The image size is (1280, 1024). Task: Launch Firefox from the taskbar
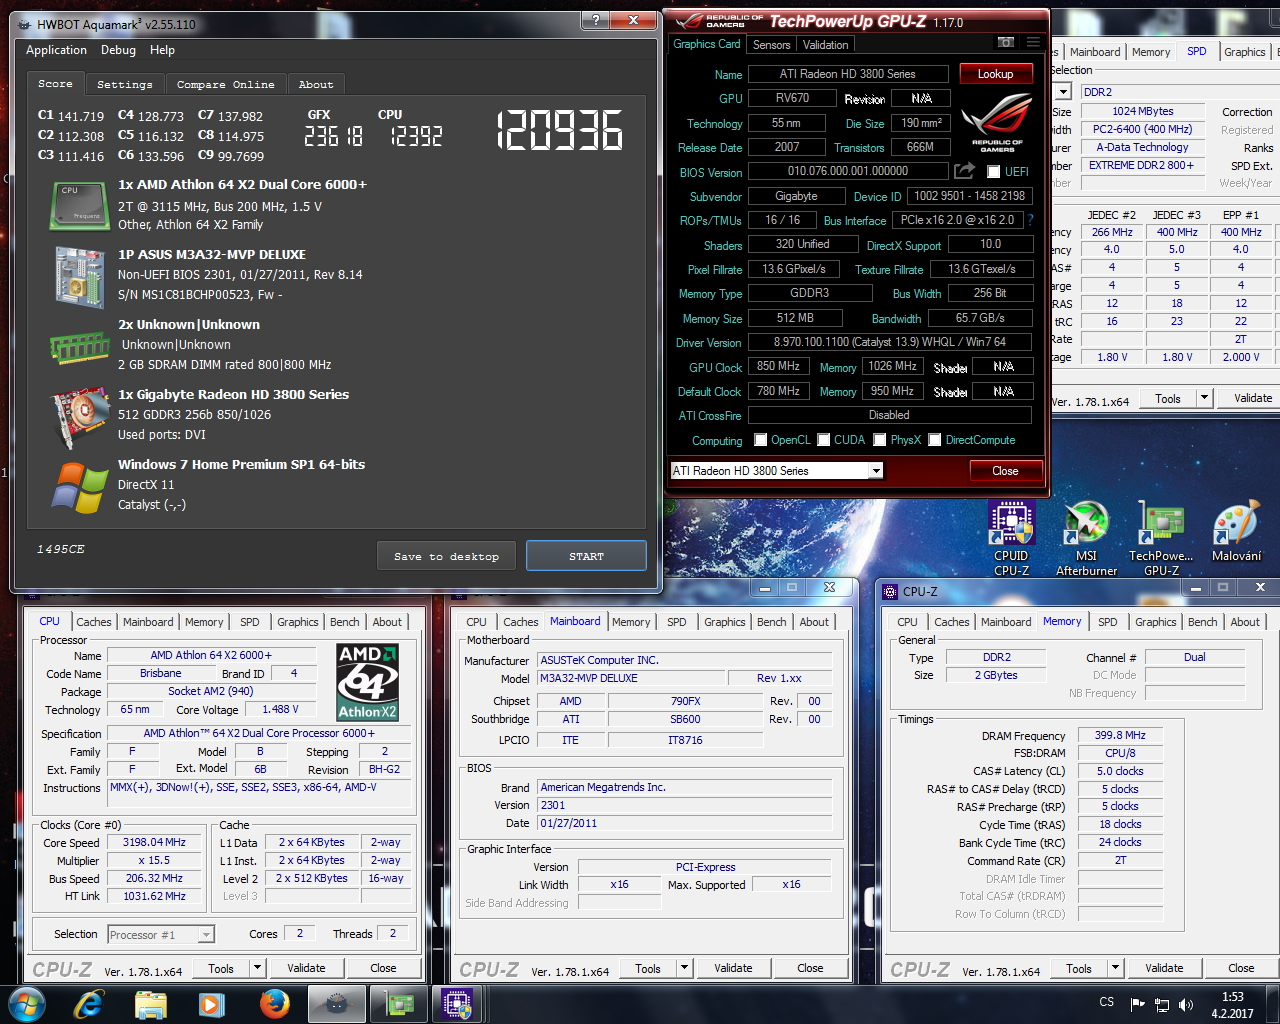[274, 1004]
